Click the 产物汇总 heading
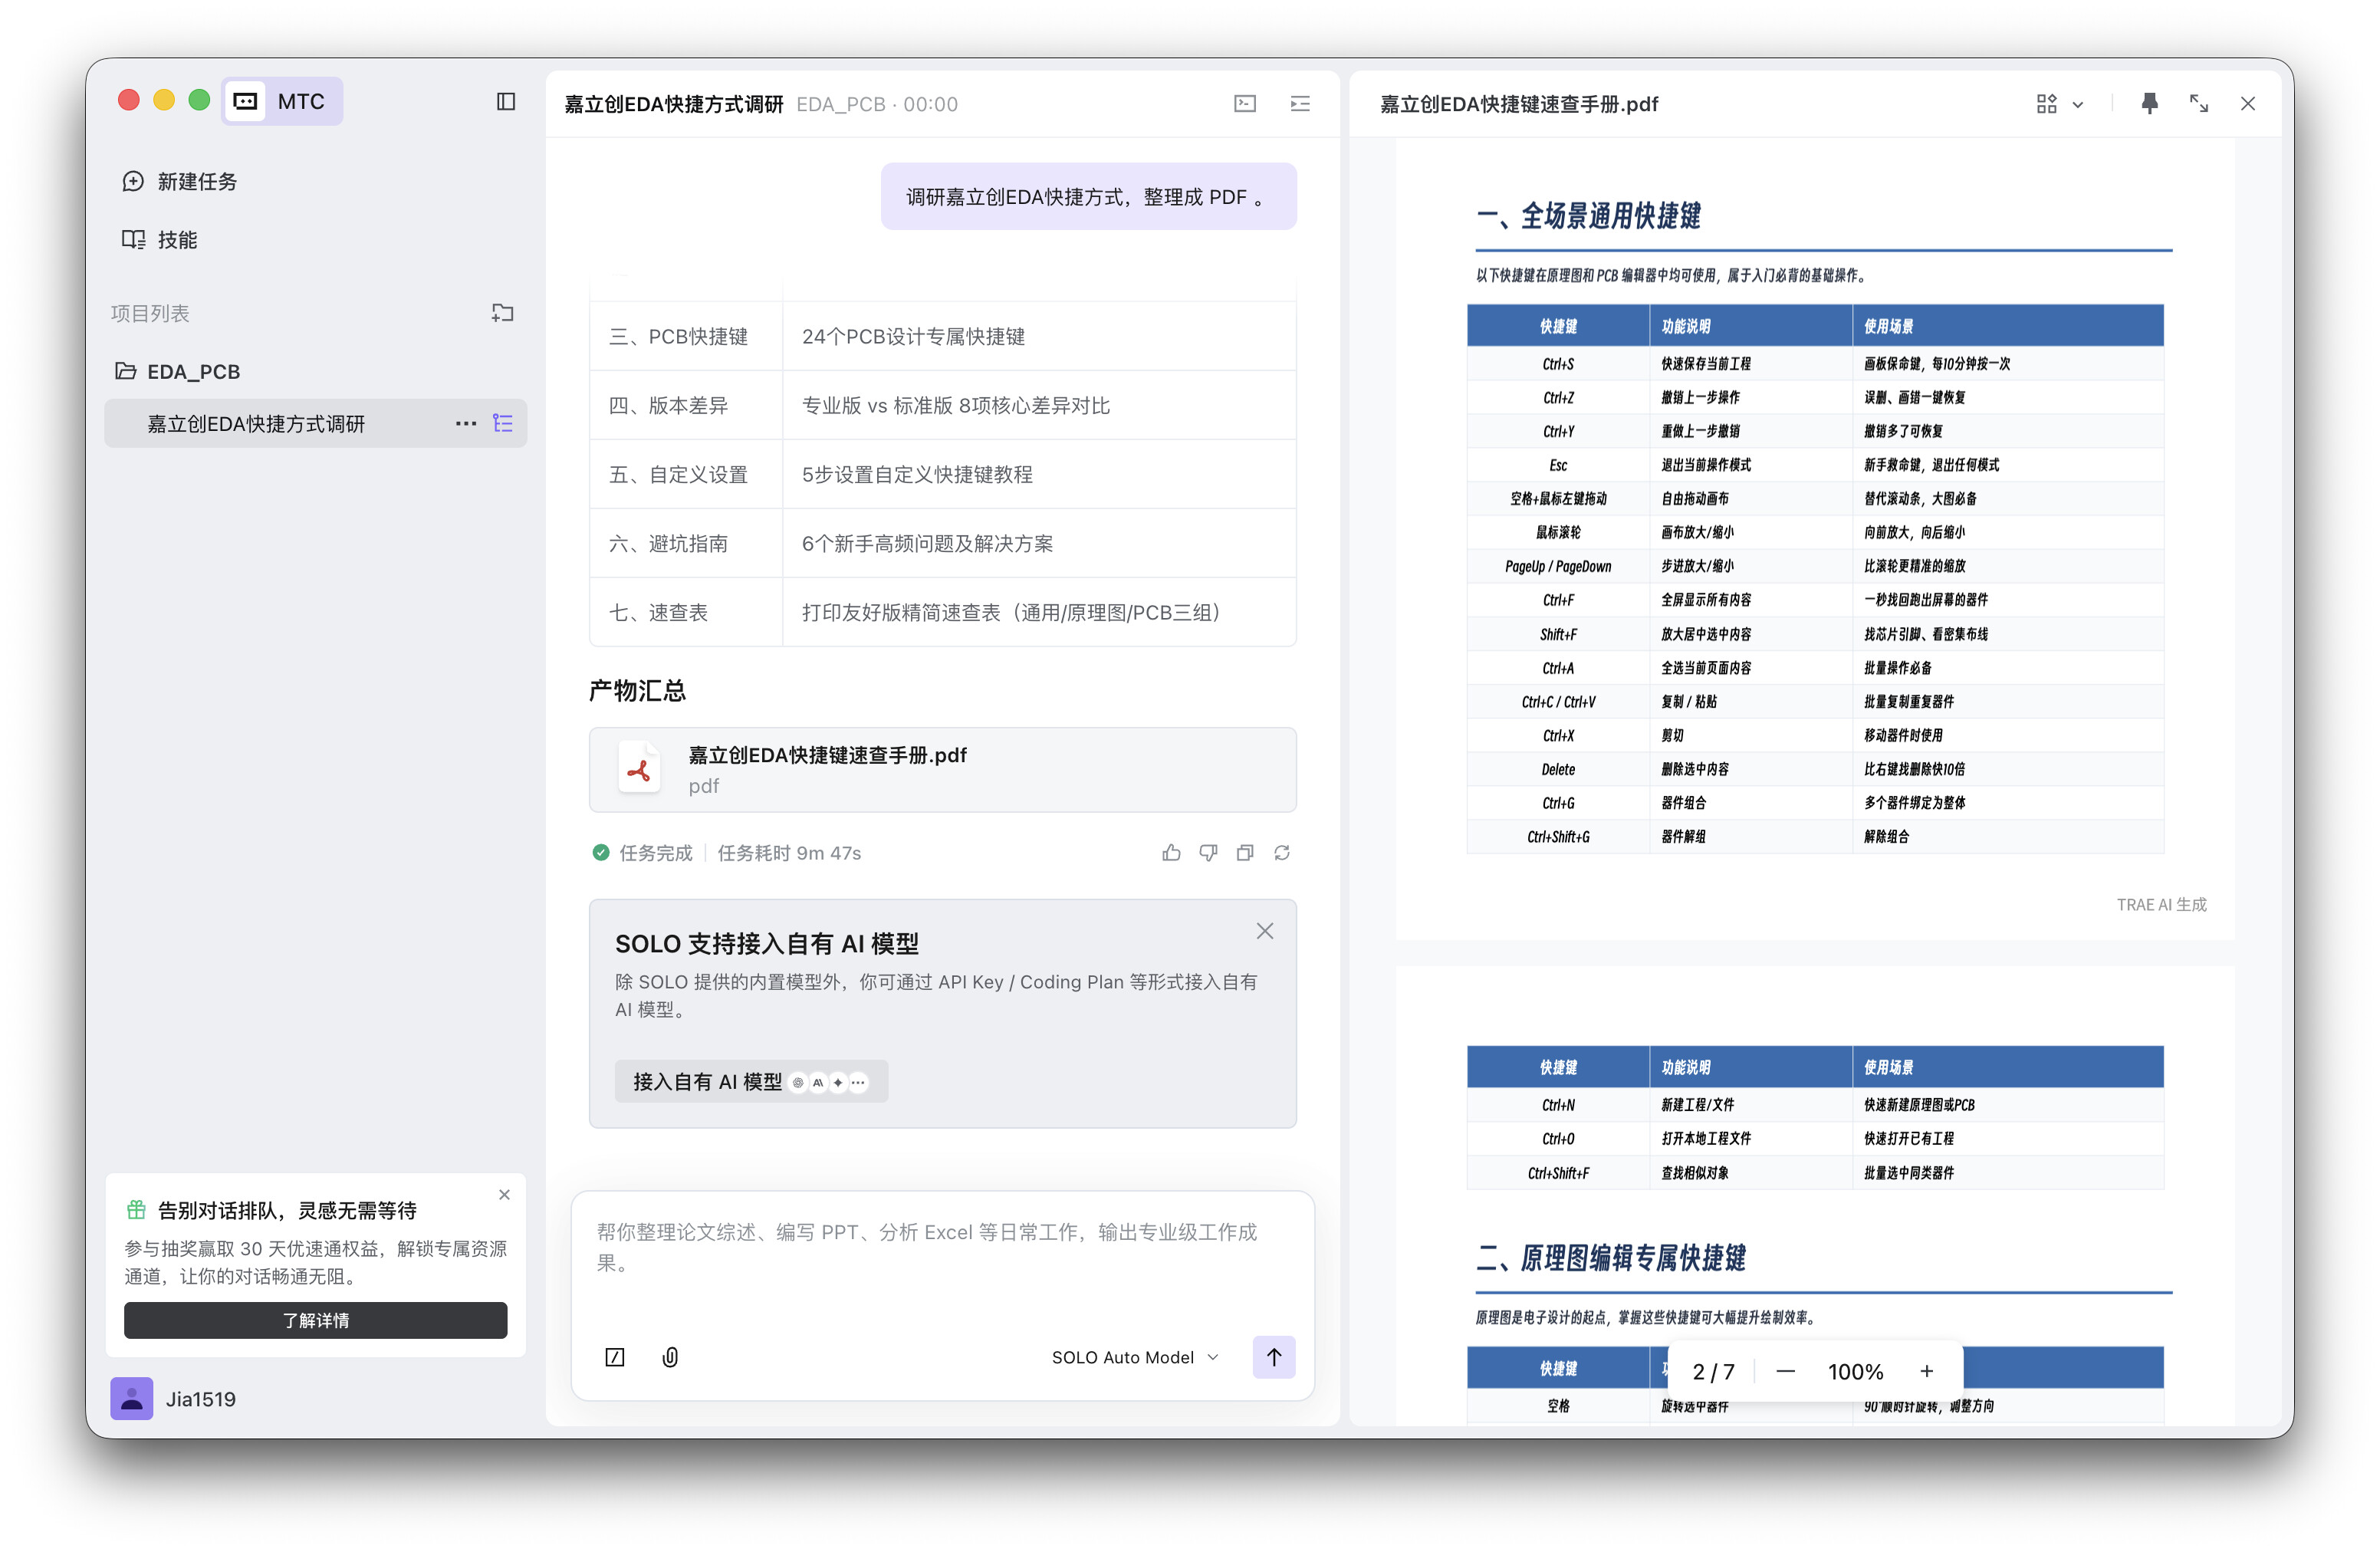The image size is (2380, 1552). 637,690
